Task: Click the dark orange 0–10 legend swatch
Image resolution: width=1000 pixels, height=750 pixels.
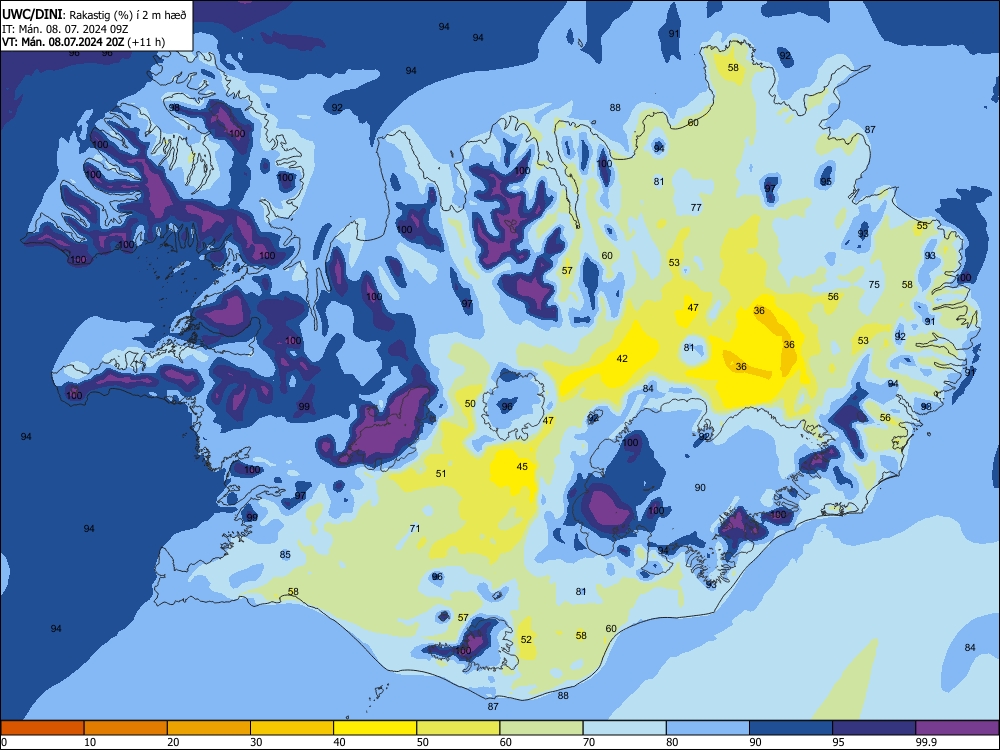Action: pos(42,728)
